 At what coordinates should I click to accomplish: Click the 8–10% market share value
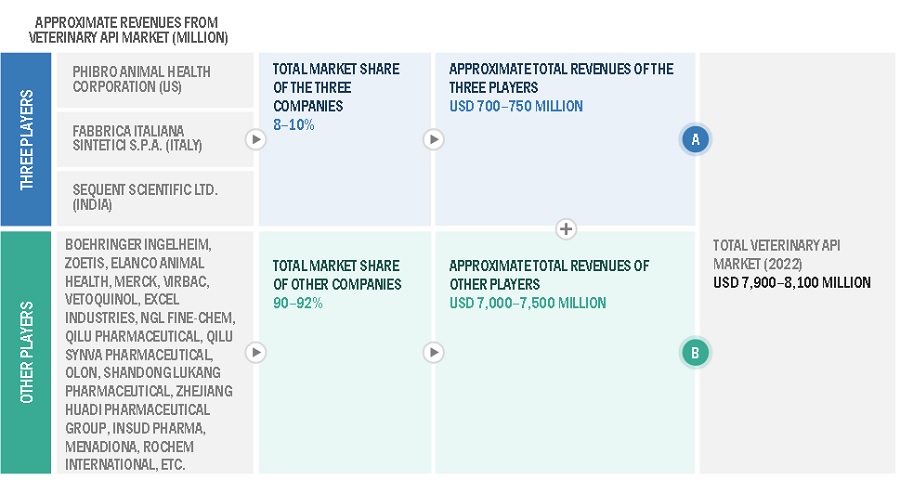(294, 124)
